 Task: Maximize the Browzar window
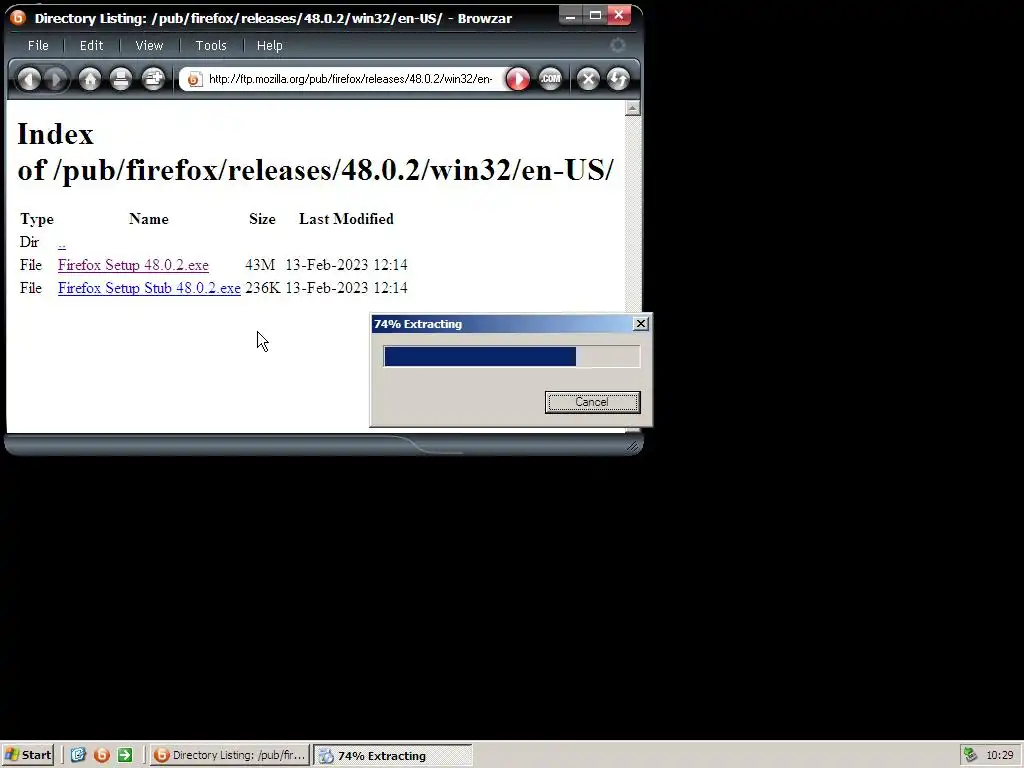pyautogui.click(x=595, y=16)
